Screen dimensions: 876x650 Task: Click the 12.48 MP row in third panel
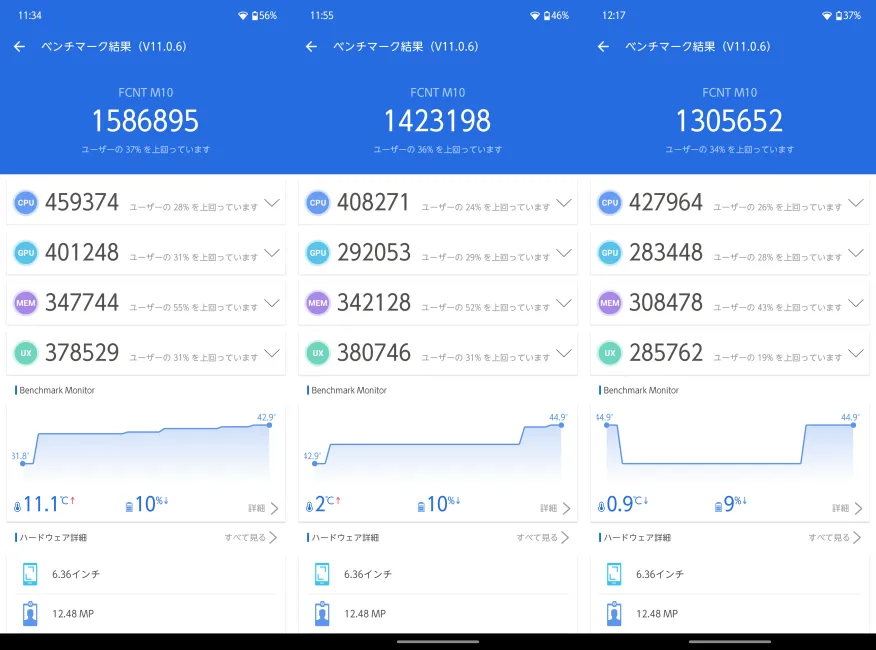(x=730, y=614)
